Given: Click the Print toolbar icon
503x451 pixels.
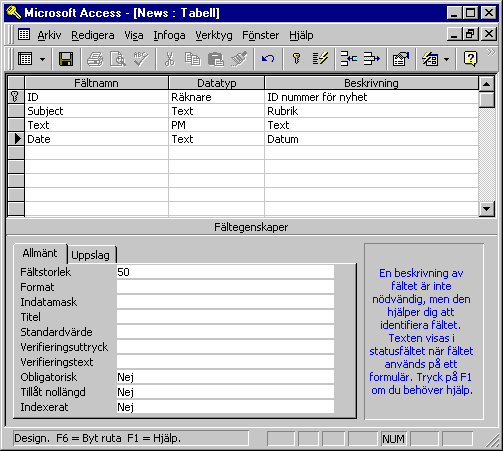Looking at the screenshot, I should (95, 59).
